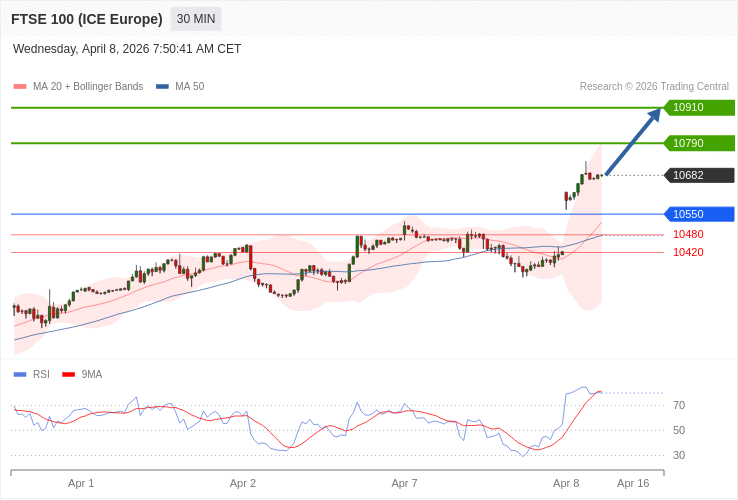Click the blue 10550 pivot price tag
Screen dimensions: 738x500
click(699, 214)
